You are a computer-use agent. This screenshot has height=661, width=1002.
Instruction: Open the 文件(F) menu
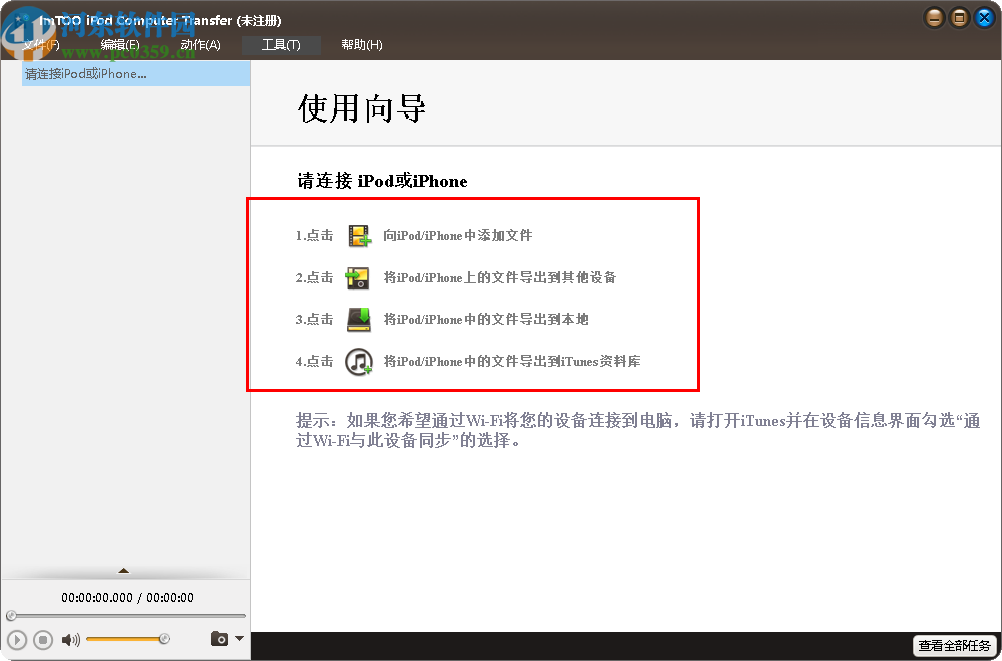click(40, 44)
